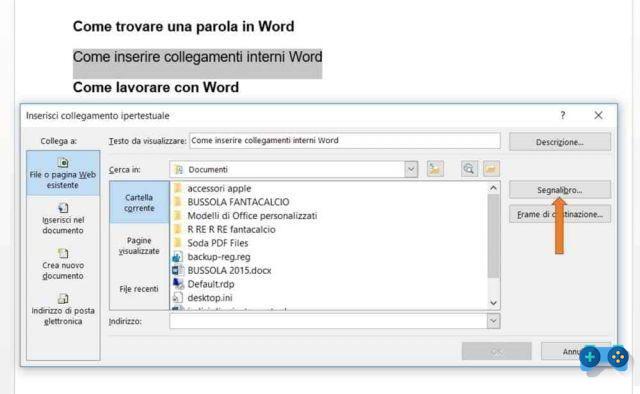Select the BUSSOLA 2015.docx file
Screen dimensions: 640x394
[x=222, y=270]
